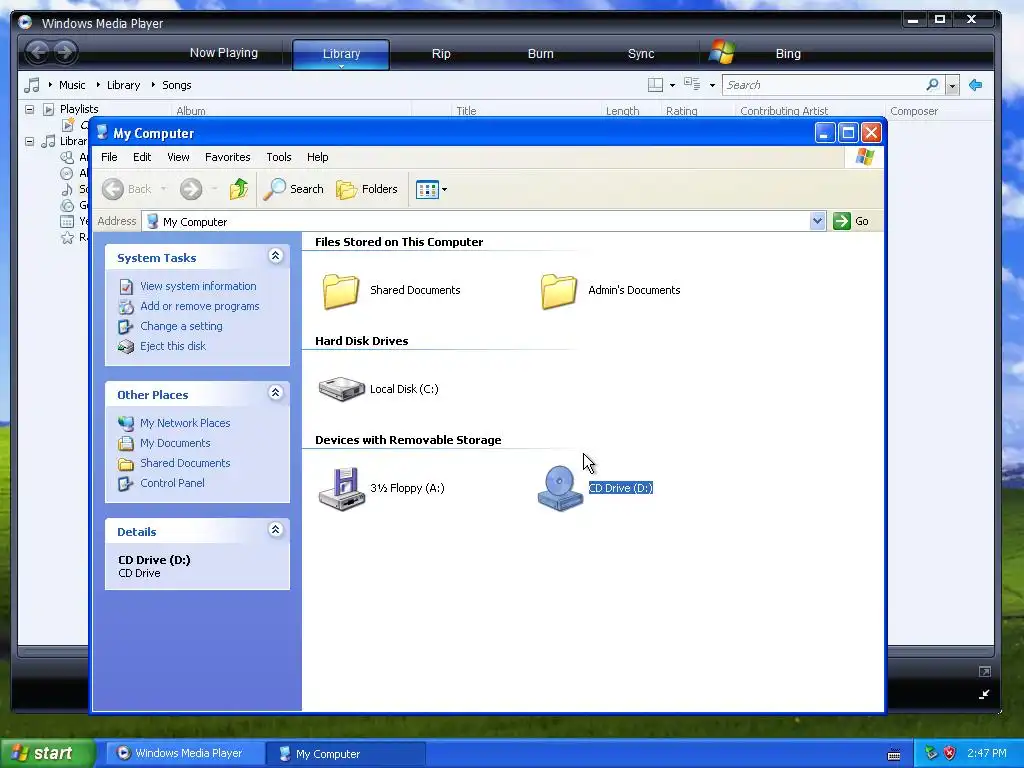Click the Library tab
Screen dimensions: 1024x768
click(341, 54)
